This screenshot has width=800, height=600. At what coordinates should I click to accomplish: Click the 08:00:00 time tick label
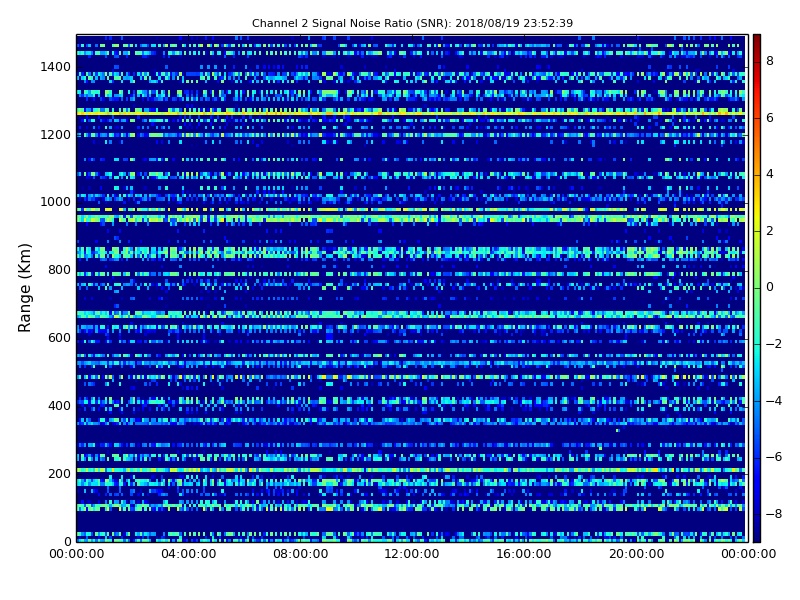[x=301, y=554]
